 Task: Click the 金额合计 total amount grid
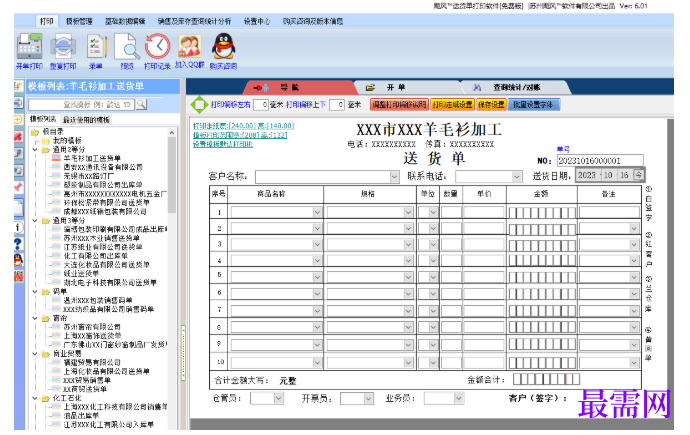[x=546, y=379]
